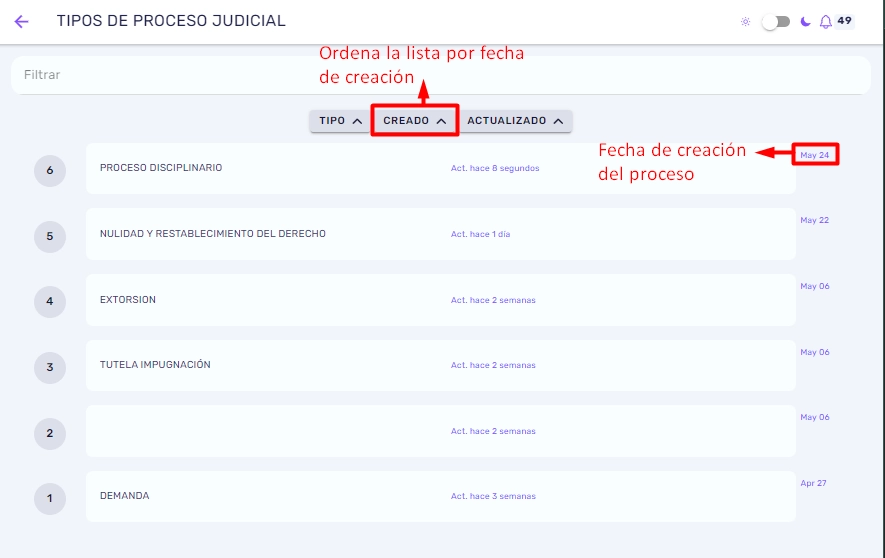
Task: Click 'Act. hace 2 semanas' in TUTELA row
Action: (493, 365)
